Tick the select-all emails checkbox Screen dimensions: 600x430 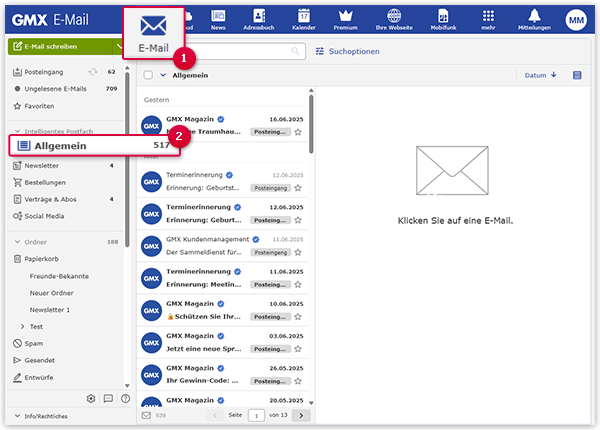[x=148, y=75]
